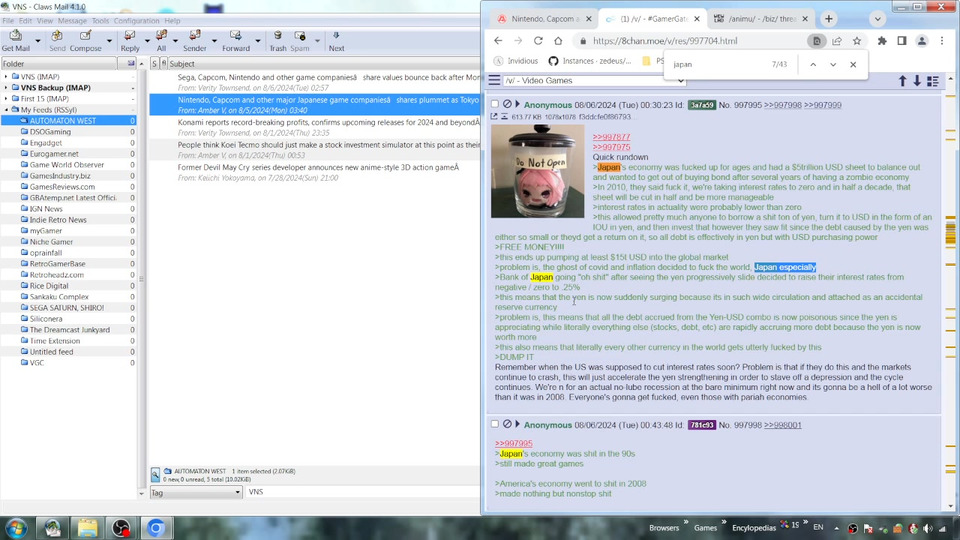Hide post 997995 circle-slash icon
This screenshot has width=960, height=540.
[507, 105]
